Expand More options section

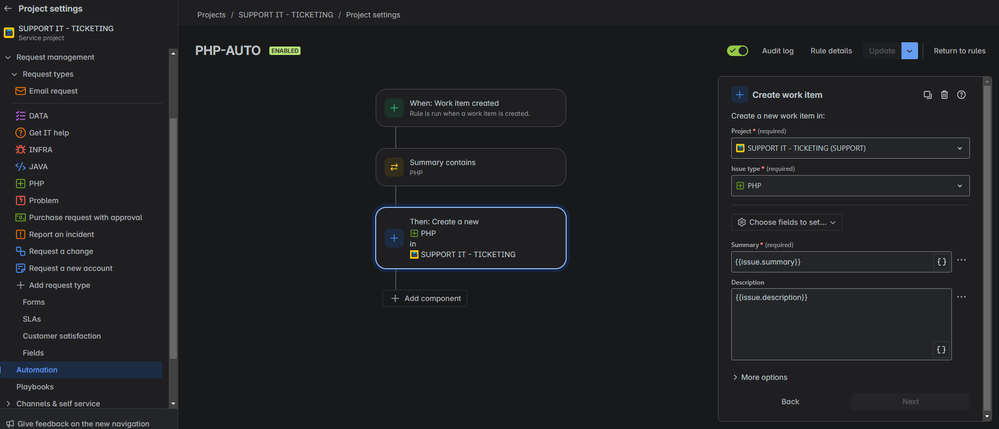pyautogui.click(x=759, y=377)
